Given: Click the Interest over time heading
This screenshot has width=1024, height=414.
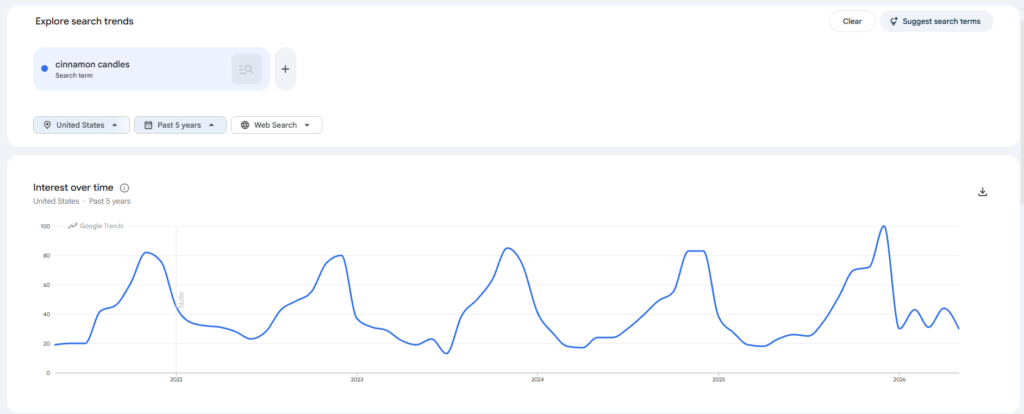Looking at the screenshot, I should (x=73, y=188).
